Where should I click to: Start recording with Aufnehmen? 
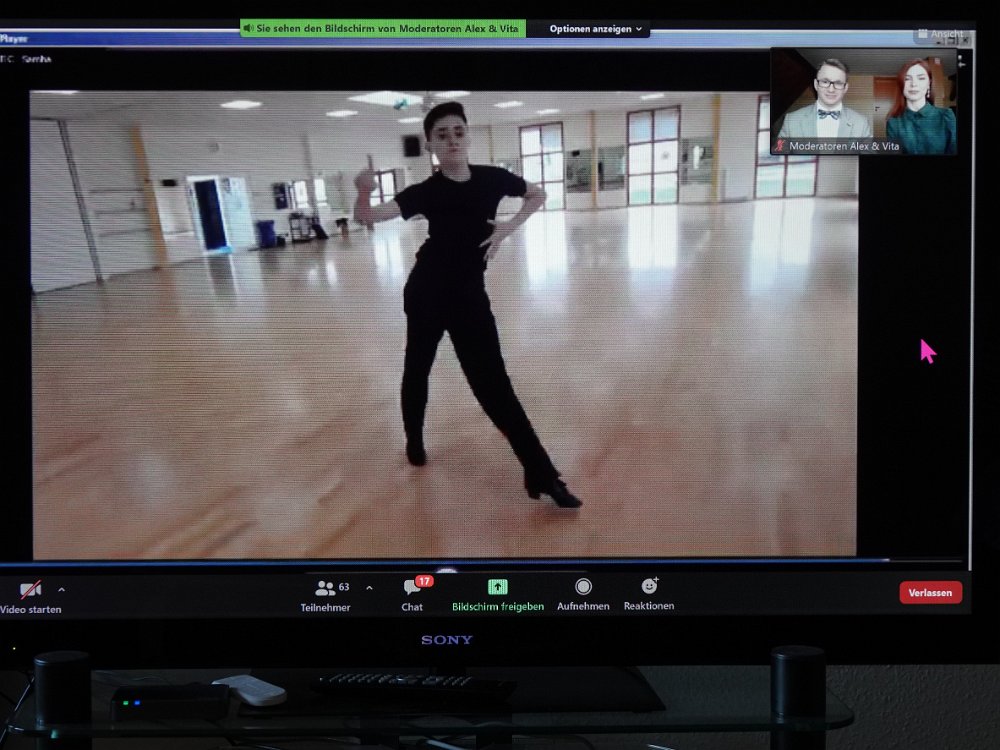[583, 595]
